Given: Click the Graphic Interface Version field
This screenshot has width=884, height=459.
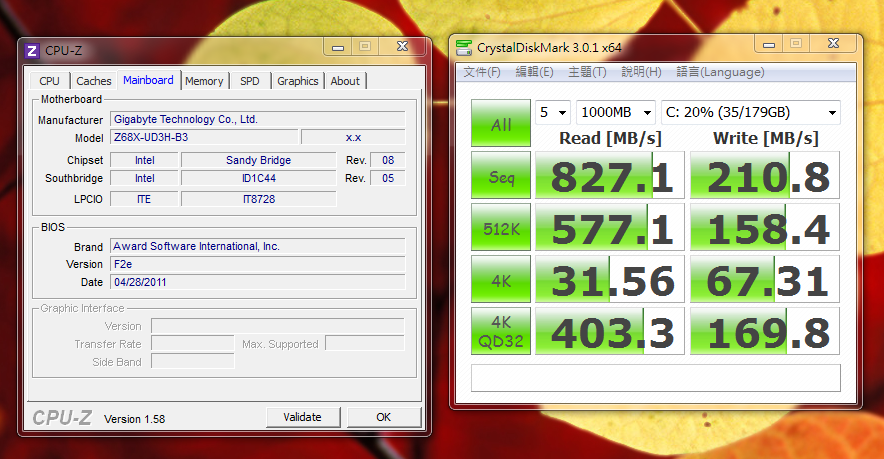Looking at the screenshot, I should 278,326.
